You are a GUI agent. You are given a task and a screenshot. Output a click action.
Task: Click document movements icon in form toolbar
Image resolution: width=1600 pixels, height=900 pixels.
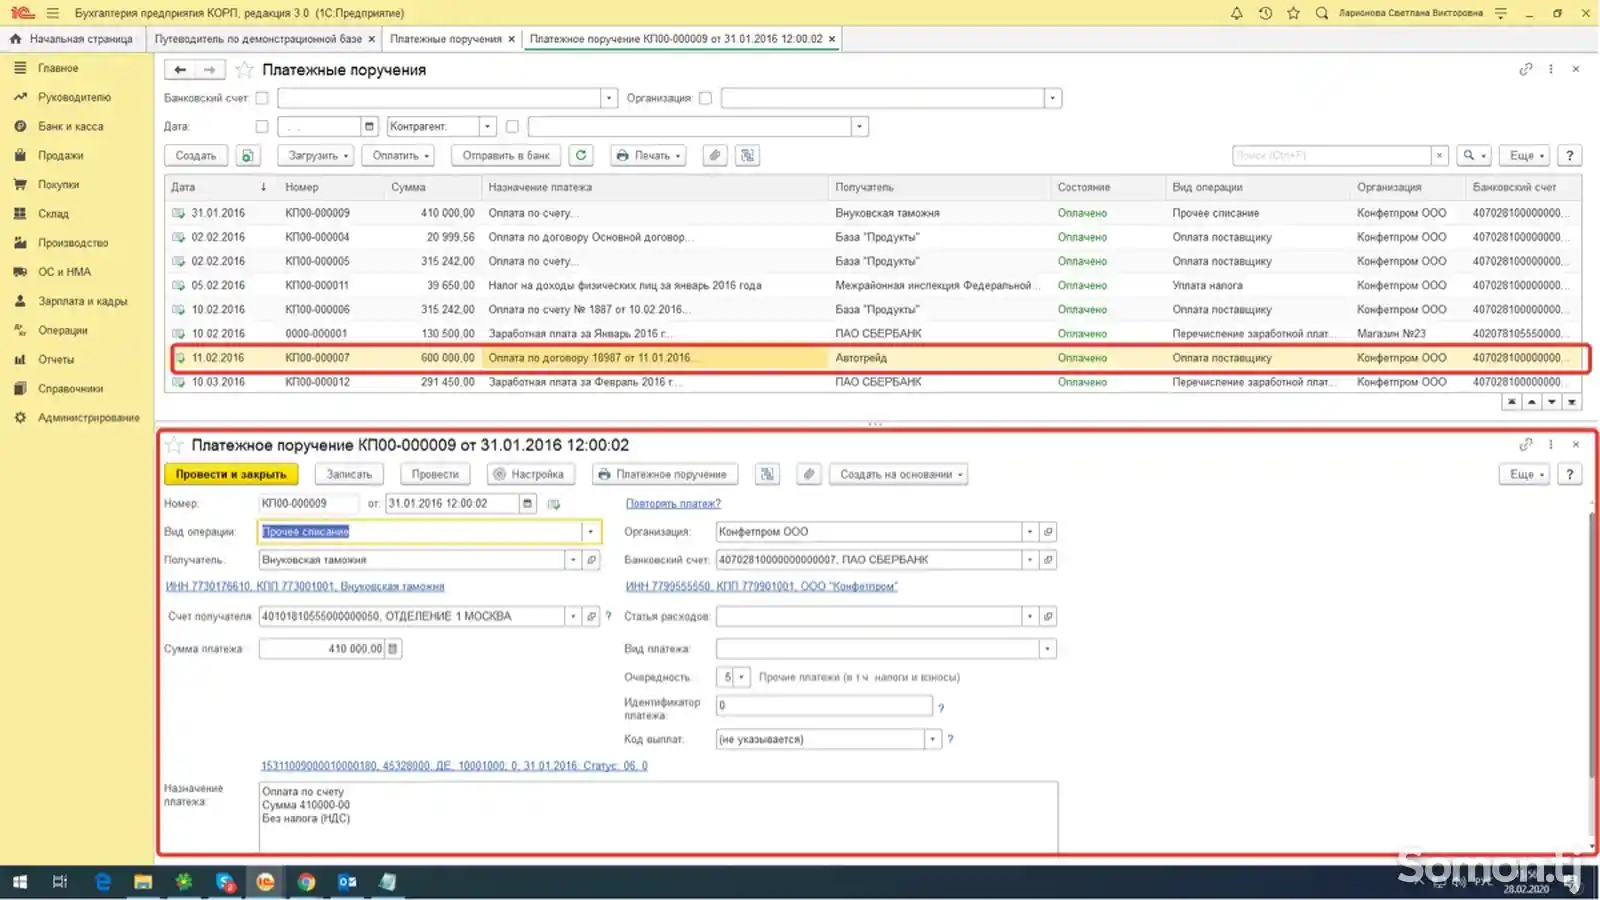point(767,474)
